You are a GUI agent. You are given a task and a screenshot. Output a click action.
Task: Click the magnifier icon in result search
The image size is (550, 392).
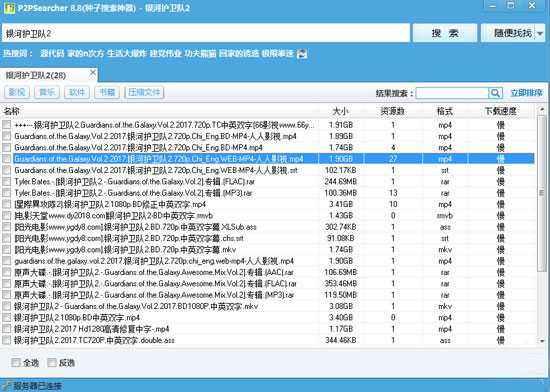(x=495, y=93)
